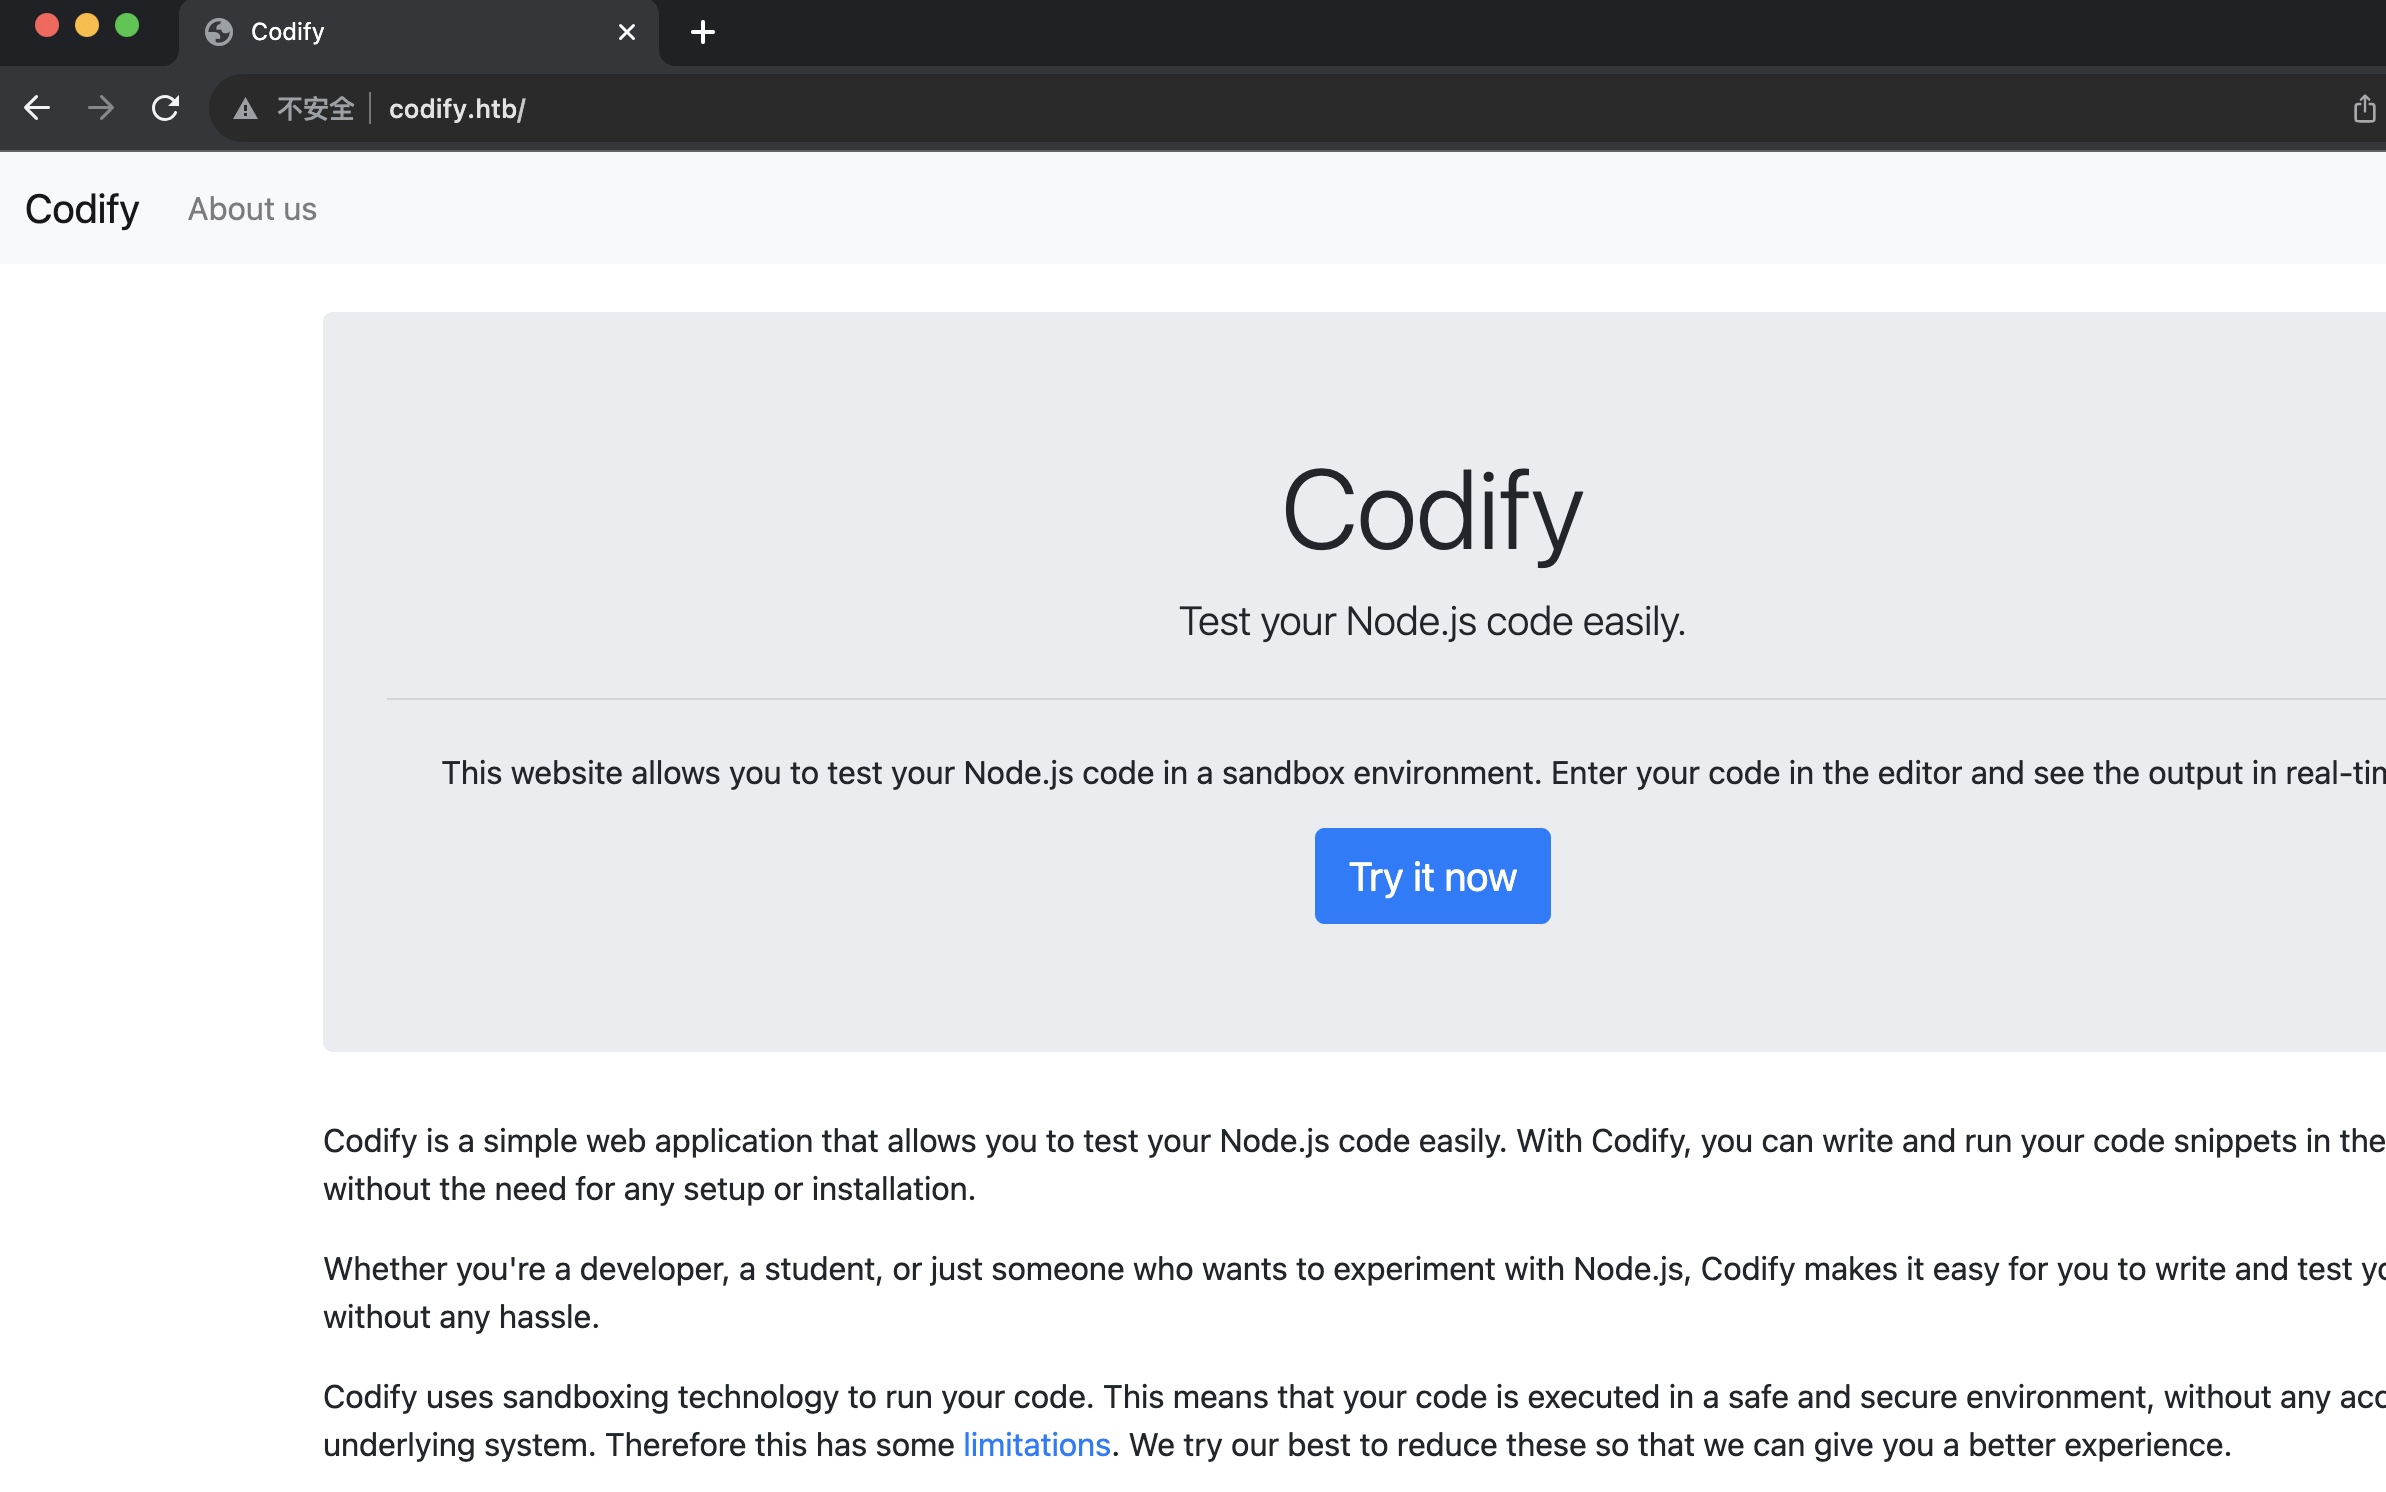2386x1492 pixels.
Task: Click the not-secure warning triangle icon
Action: click(x=245, y=109)
